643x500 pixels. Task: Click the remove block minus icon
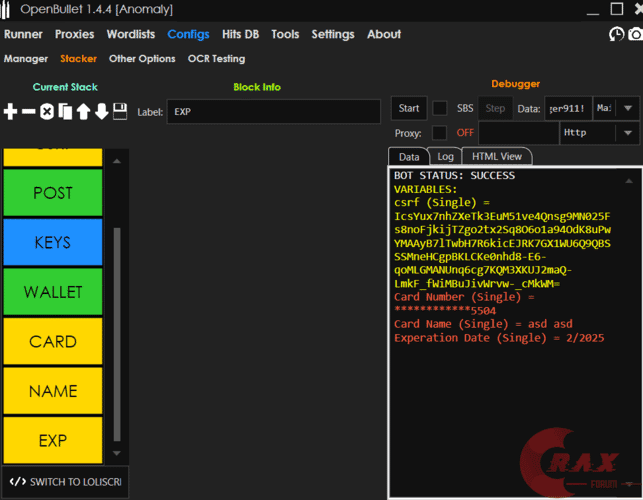pos(29,111)
